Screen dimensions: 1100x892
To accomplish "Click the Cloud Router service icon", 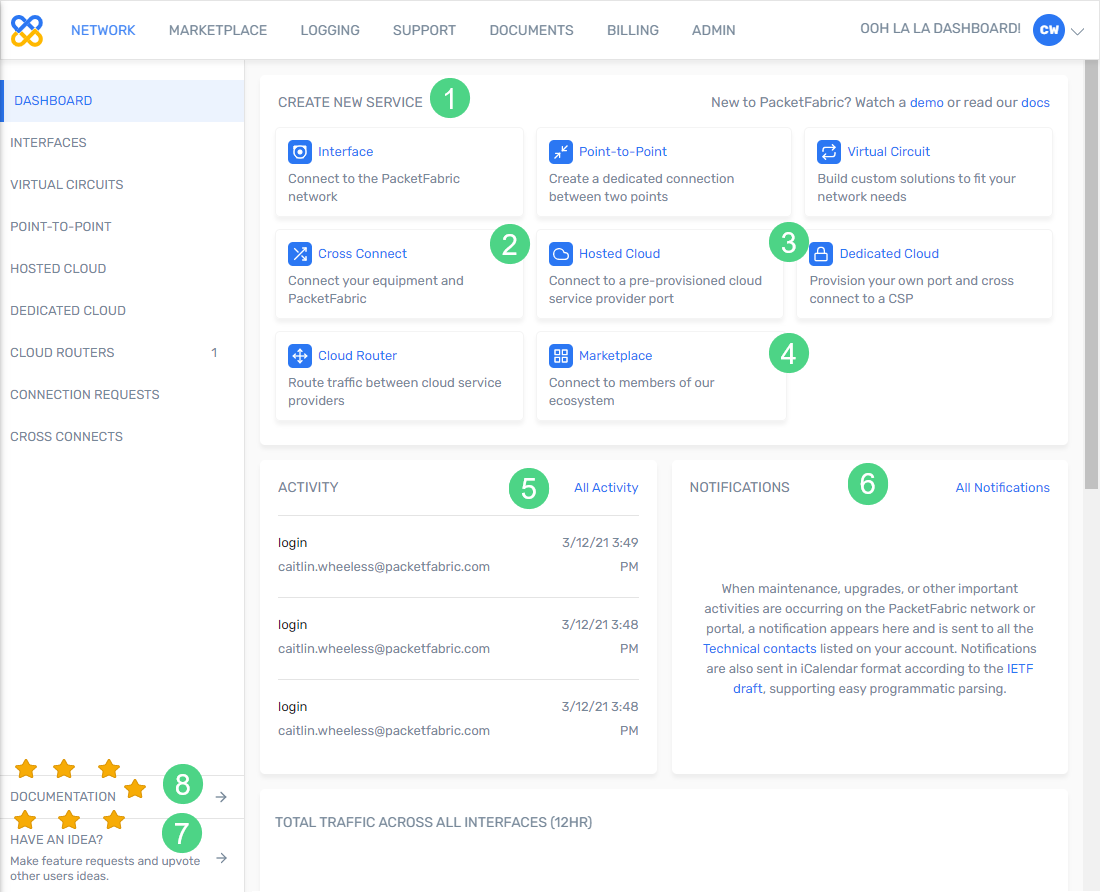I will tap(300, 356).
